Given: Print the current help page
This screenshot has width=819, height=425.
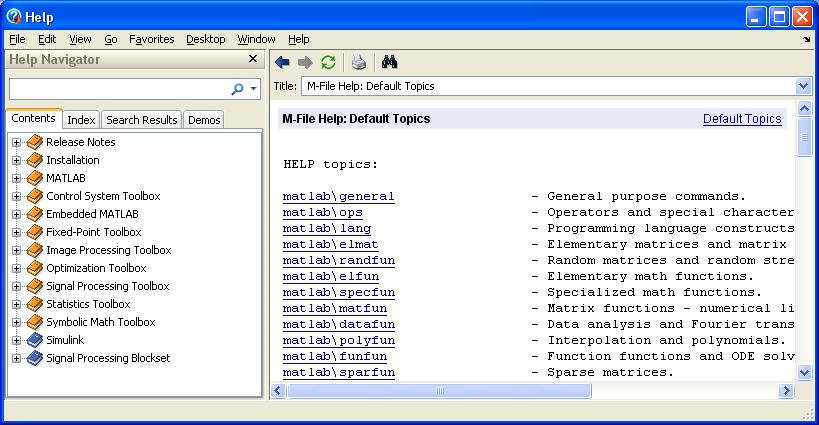Looking at the screenshot, I should click(358, 62).
